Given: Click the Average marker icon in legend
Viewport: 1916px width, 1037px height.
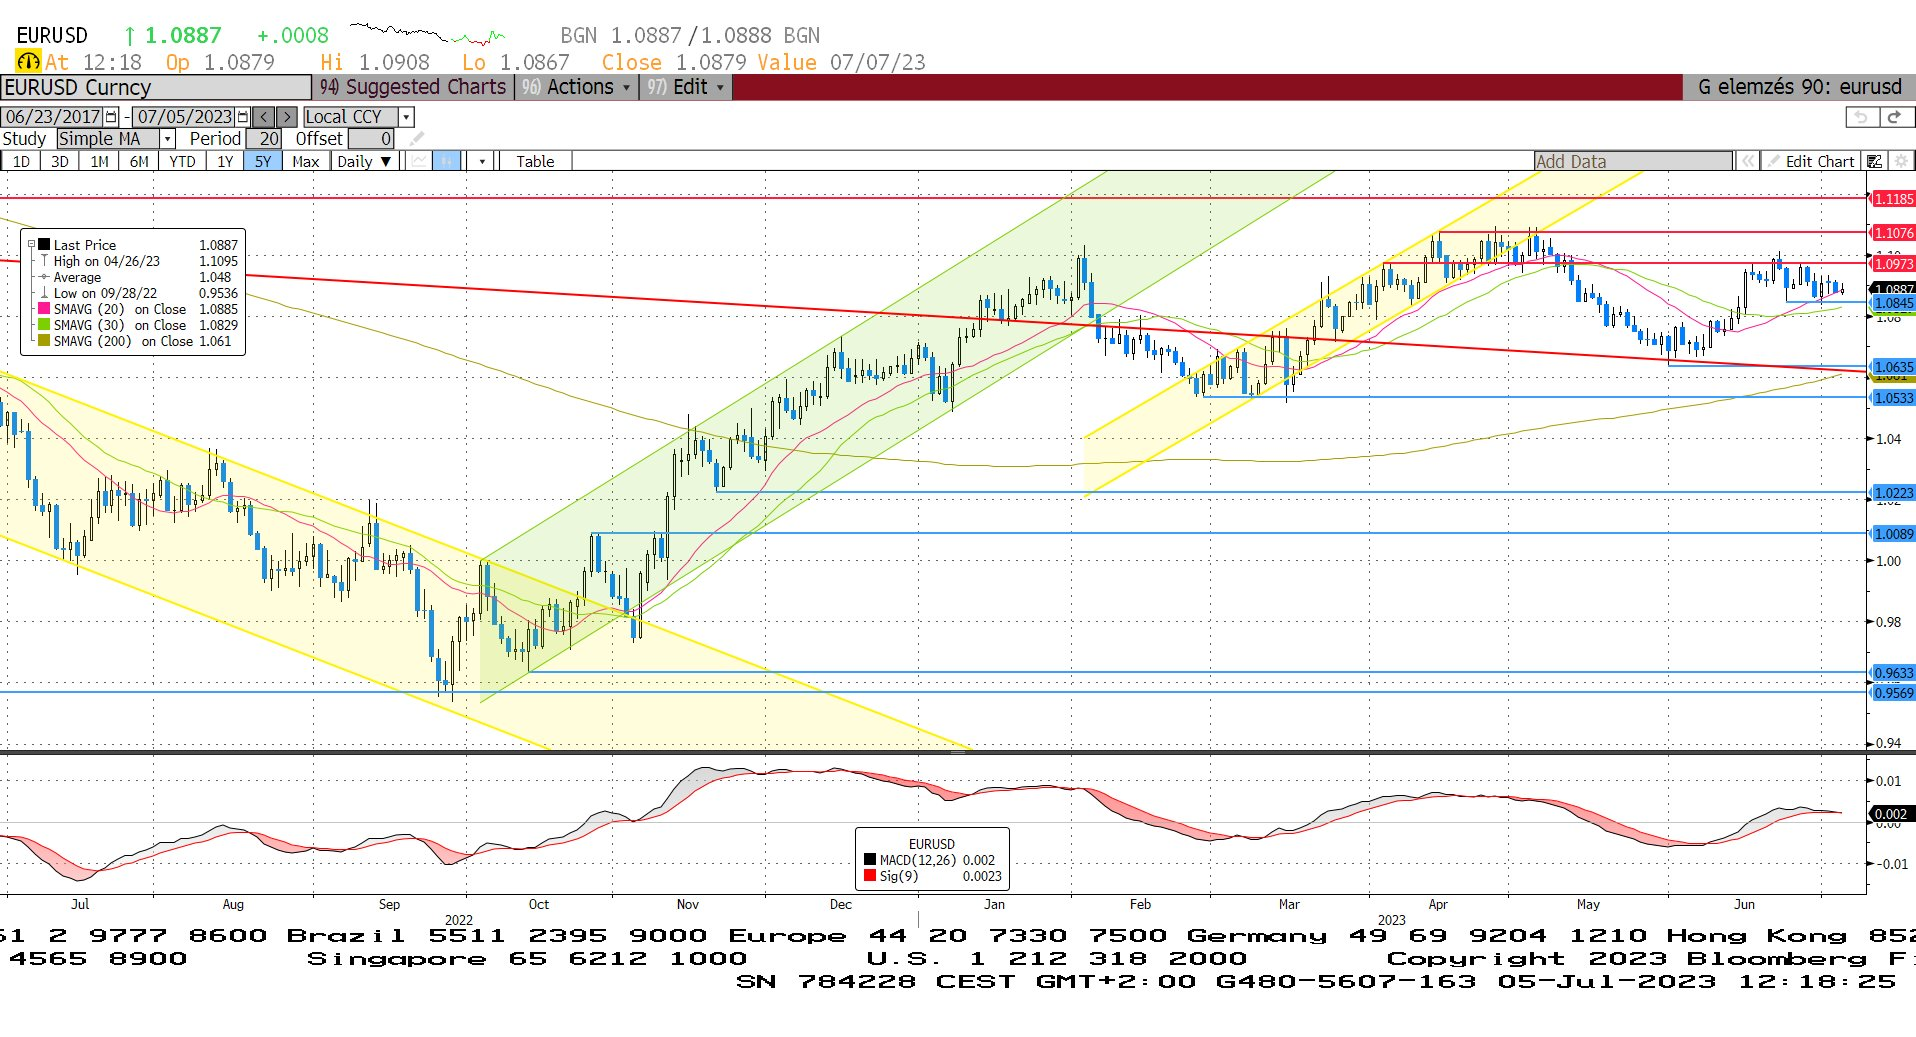Looking at the screenshot, I should pyautogui.click(x=44, y=277).
